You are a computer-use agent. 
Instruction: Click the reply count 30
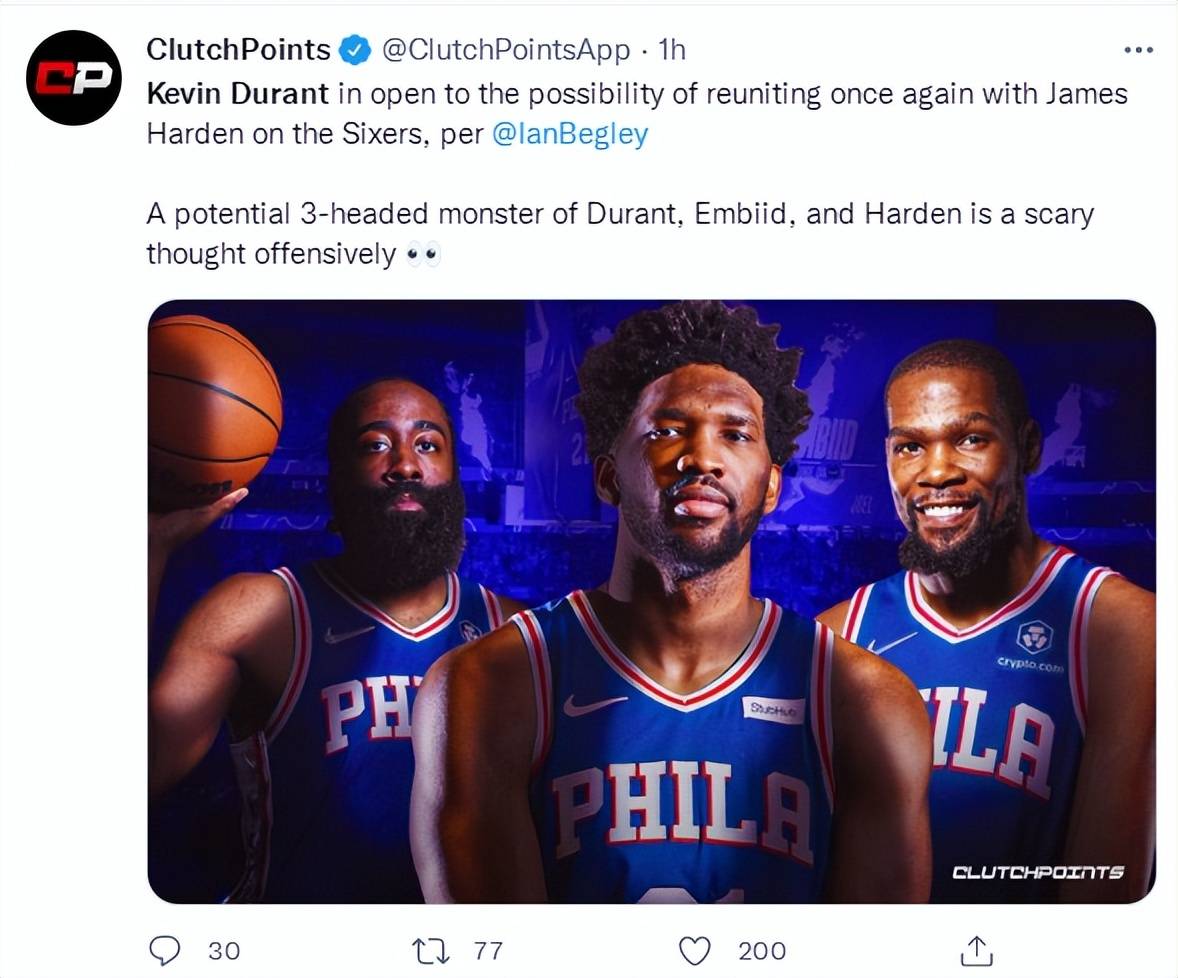coord(224,951)
